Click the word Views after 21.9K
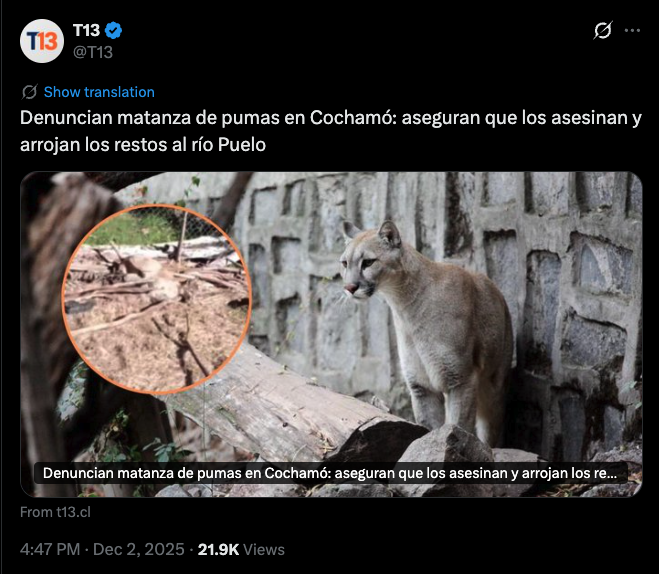The width and height of the screenshot is (659, 574). (264, 549)
